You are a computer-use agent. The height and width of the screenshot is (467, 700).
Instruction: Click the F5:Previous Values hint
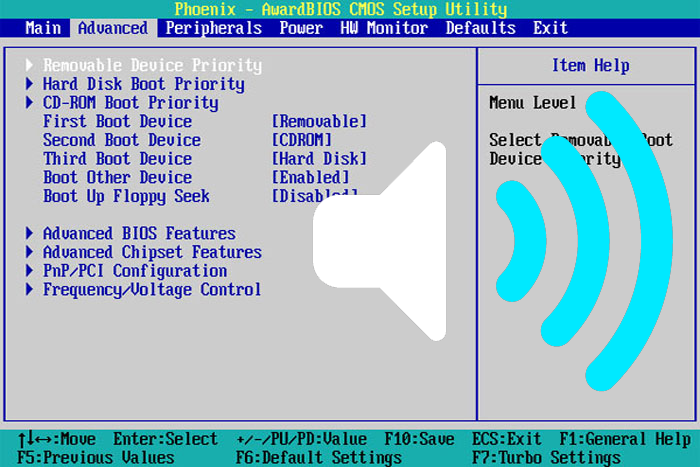coord(96,458)
